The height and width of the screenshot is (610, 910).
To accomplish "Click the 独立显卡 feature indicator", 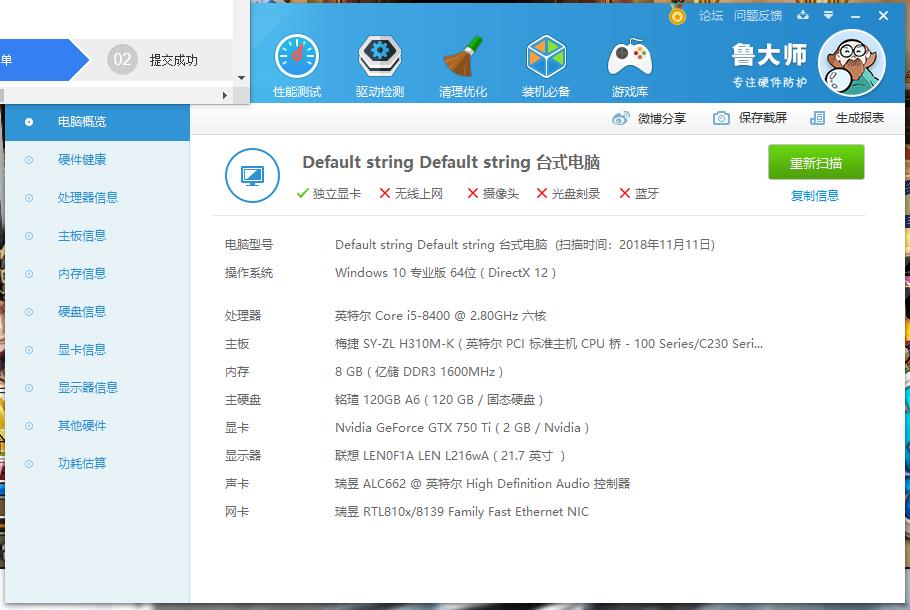I will 328,193.
